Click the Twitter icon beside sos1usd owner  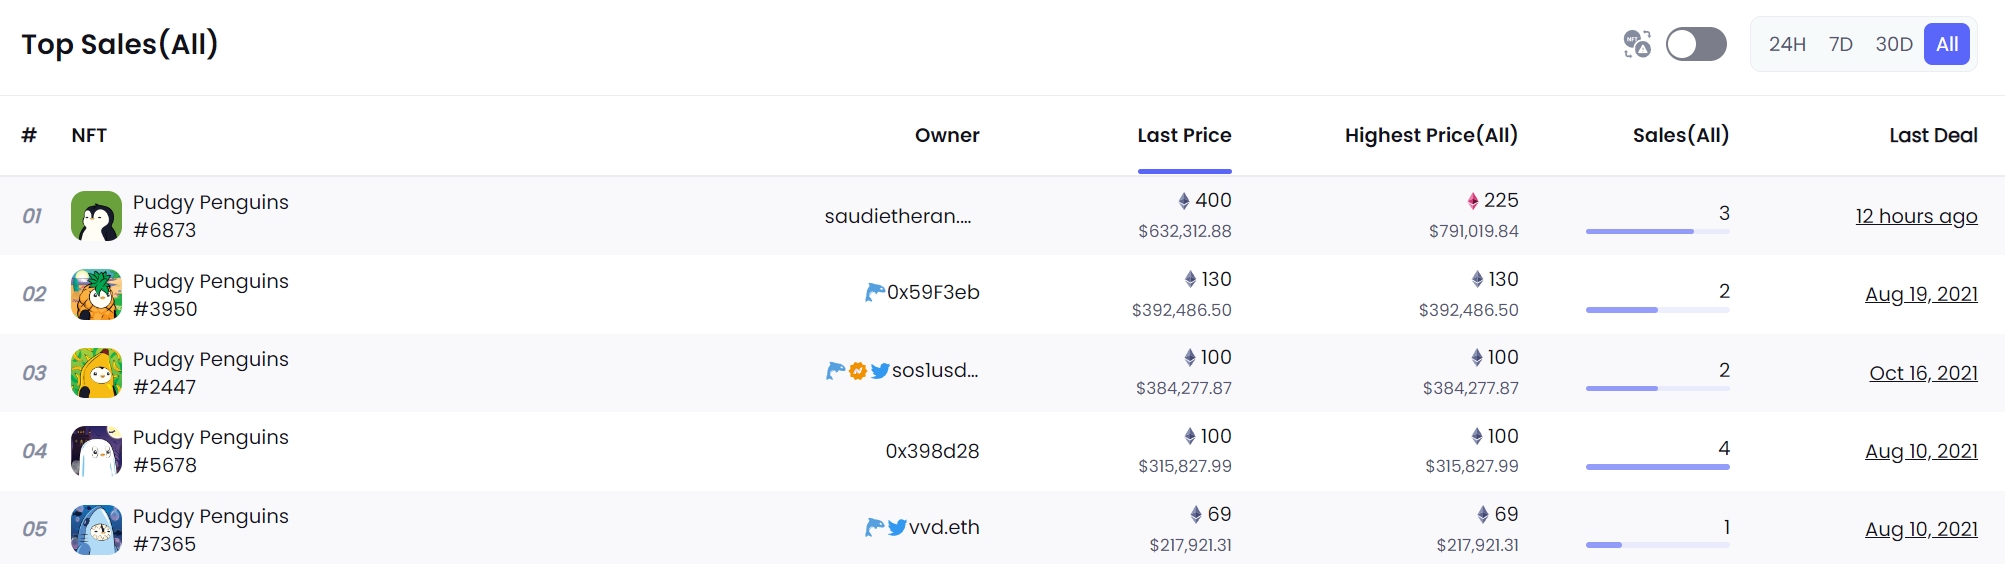880,371
